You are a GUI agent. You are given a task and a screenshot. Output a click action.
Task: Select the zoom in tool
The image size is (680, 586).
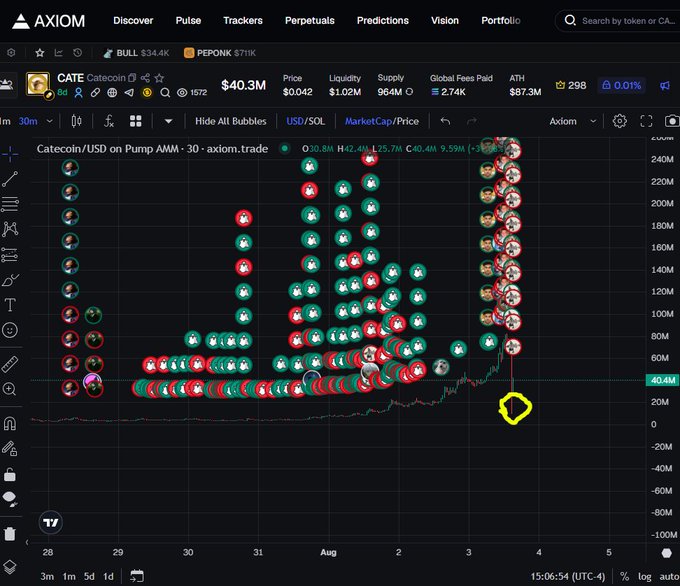10,389
